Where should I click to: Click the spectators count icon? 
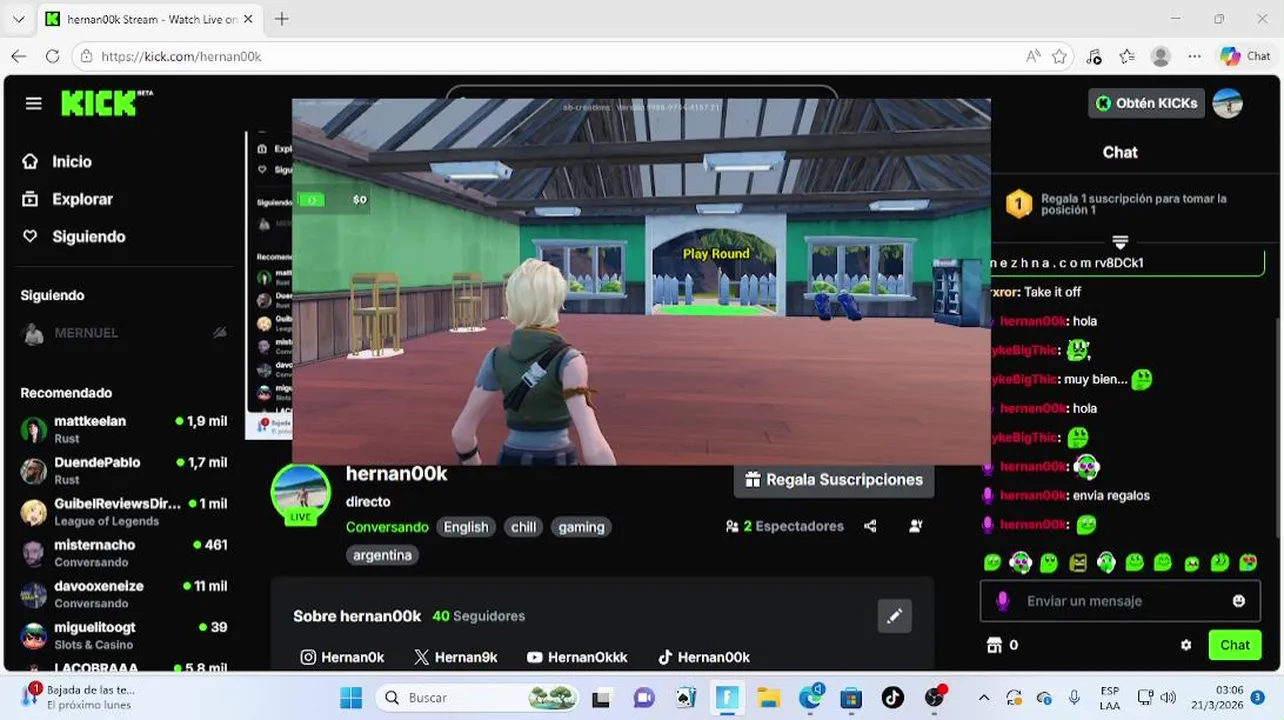732,526
